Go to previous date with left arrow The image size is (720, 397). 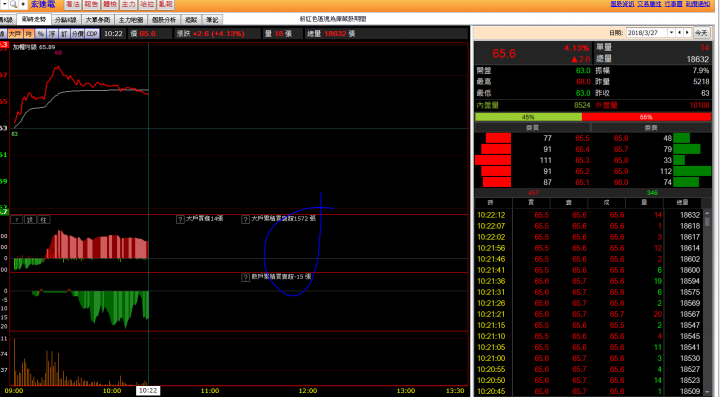[680, 33]
